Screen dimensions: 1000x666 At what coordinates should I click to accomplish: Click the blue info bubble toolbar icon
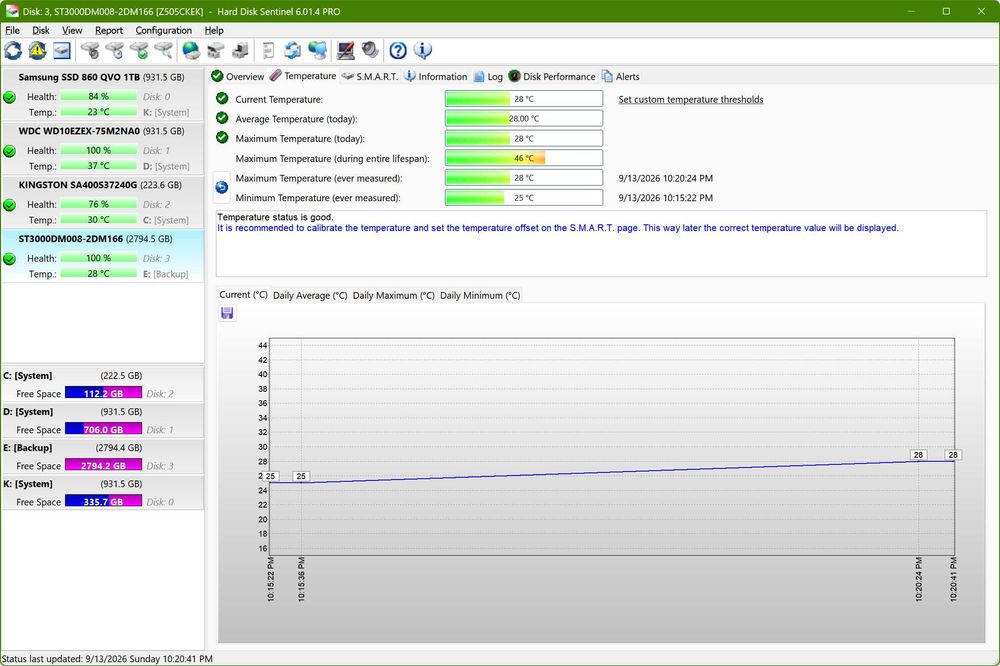[422, 50]
